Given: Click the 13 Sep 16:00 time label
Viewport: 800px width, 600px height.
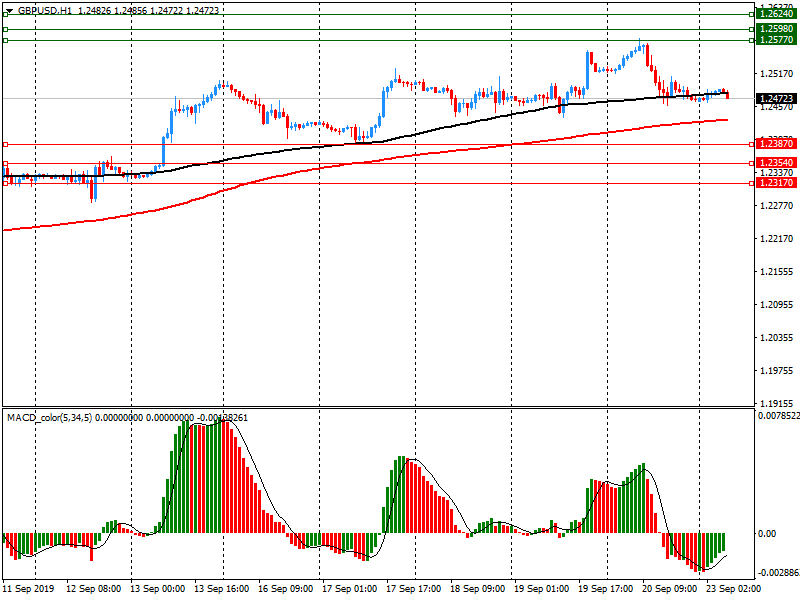Looking at the screenshot, I should pos(221,589).
